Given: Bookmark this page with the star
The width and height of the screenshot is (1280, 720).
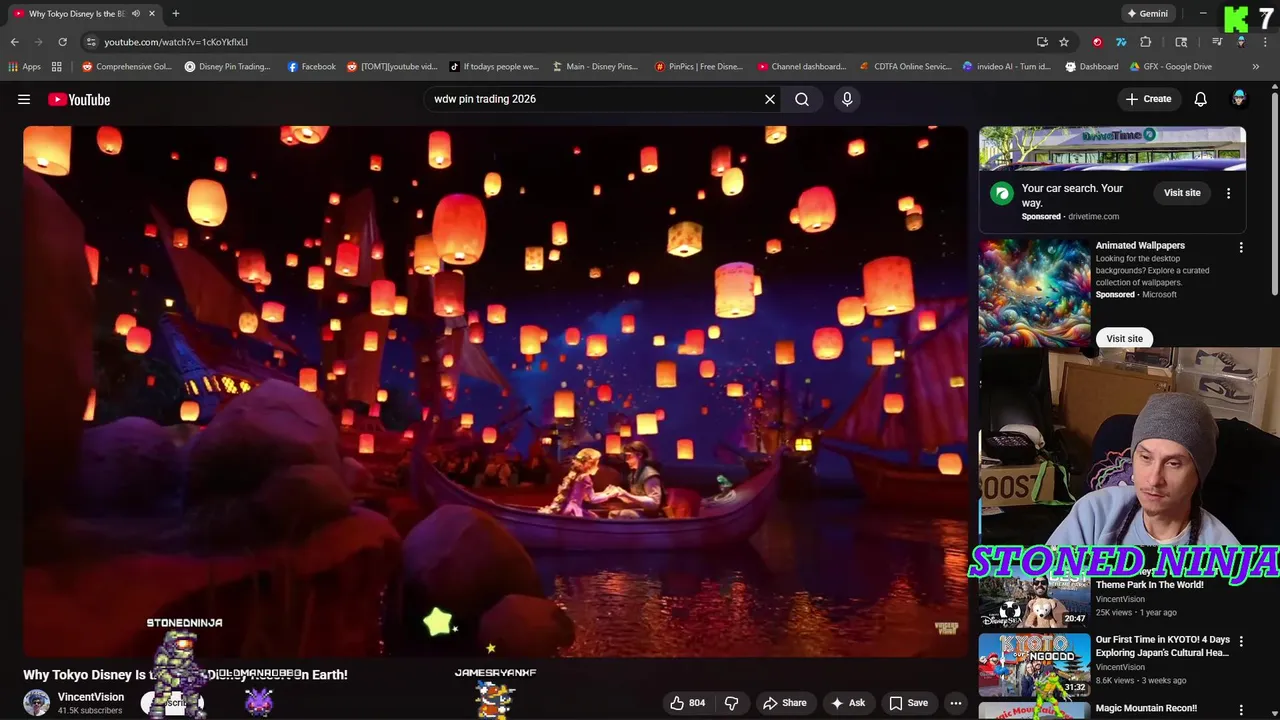Looking at the screenshot, I should coord(1064,42).
